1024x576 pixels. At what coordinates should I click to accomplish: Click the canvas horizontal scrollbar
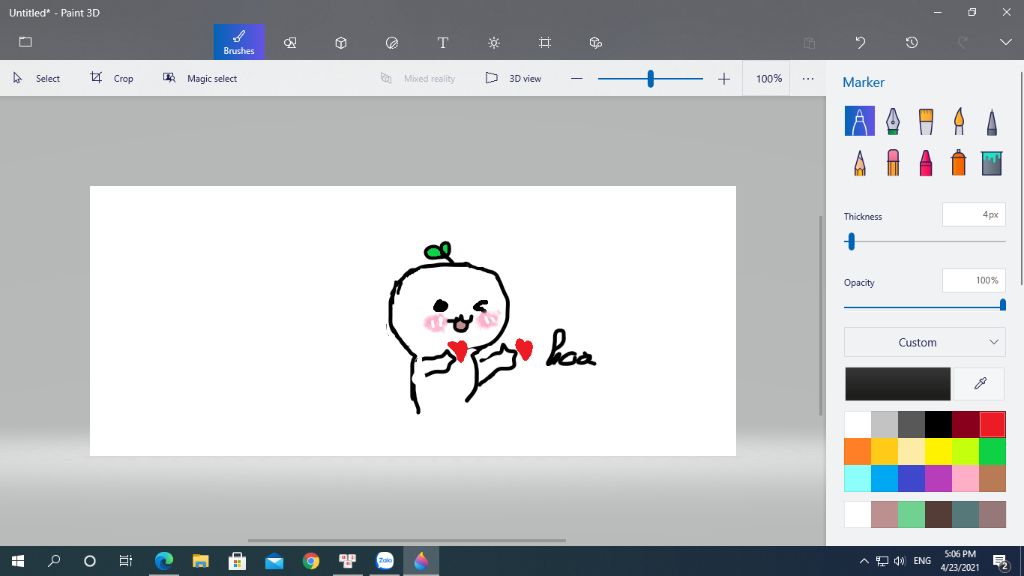point(407,541)
